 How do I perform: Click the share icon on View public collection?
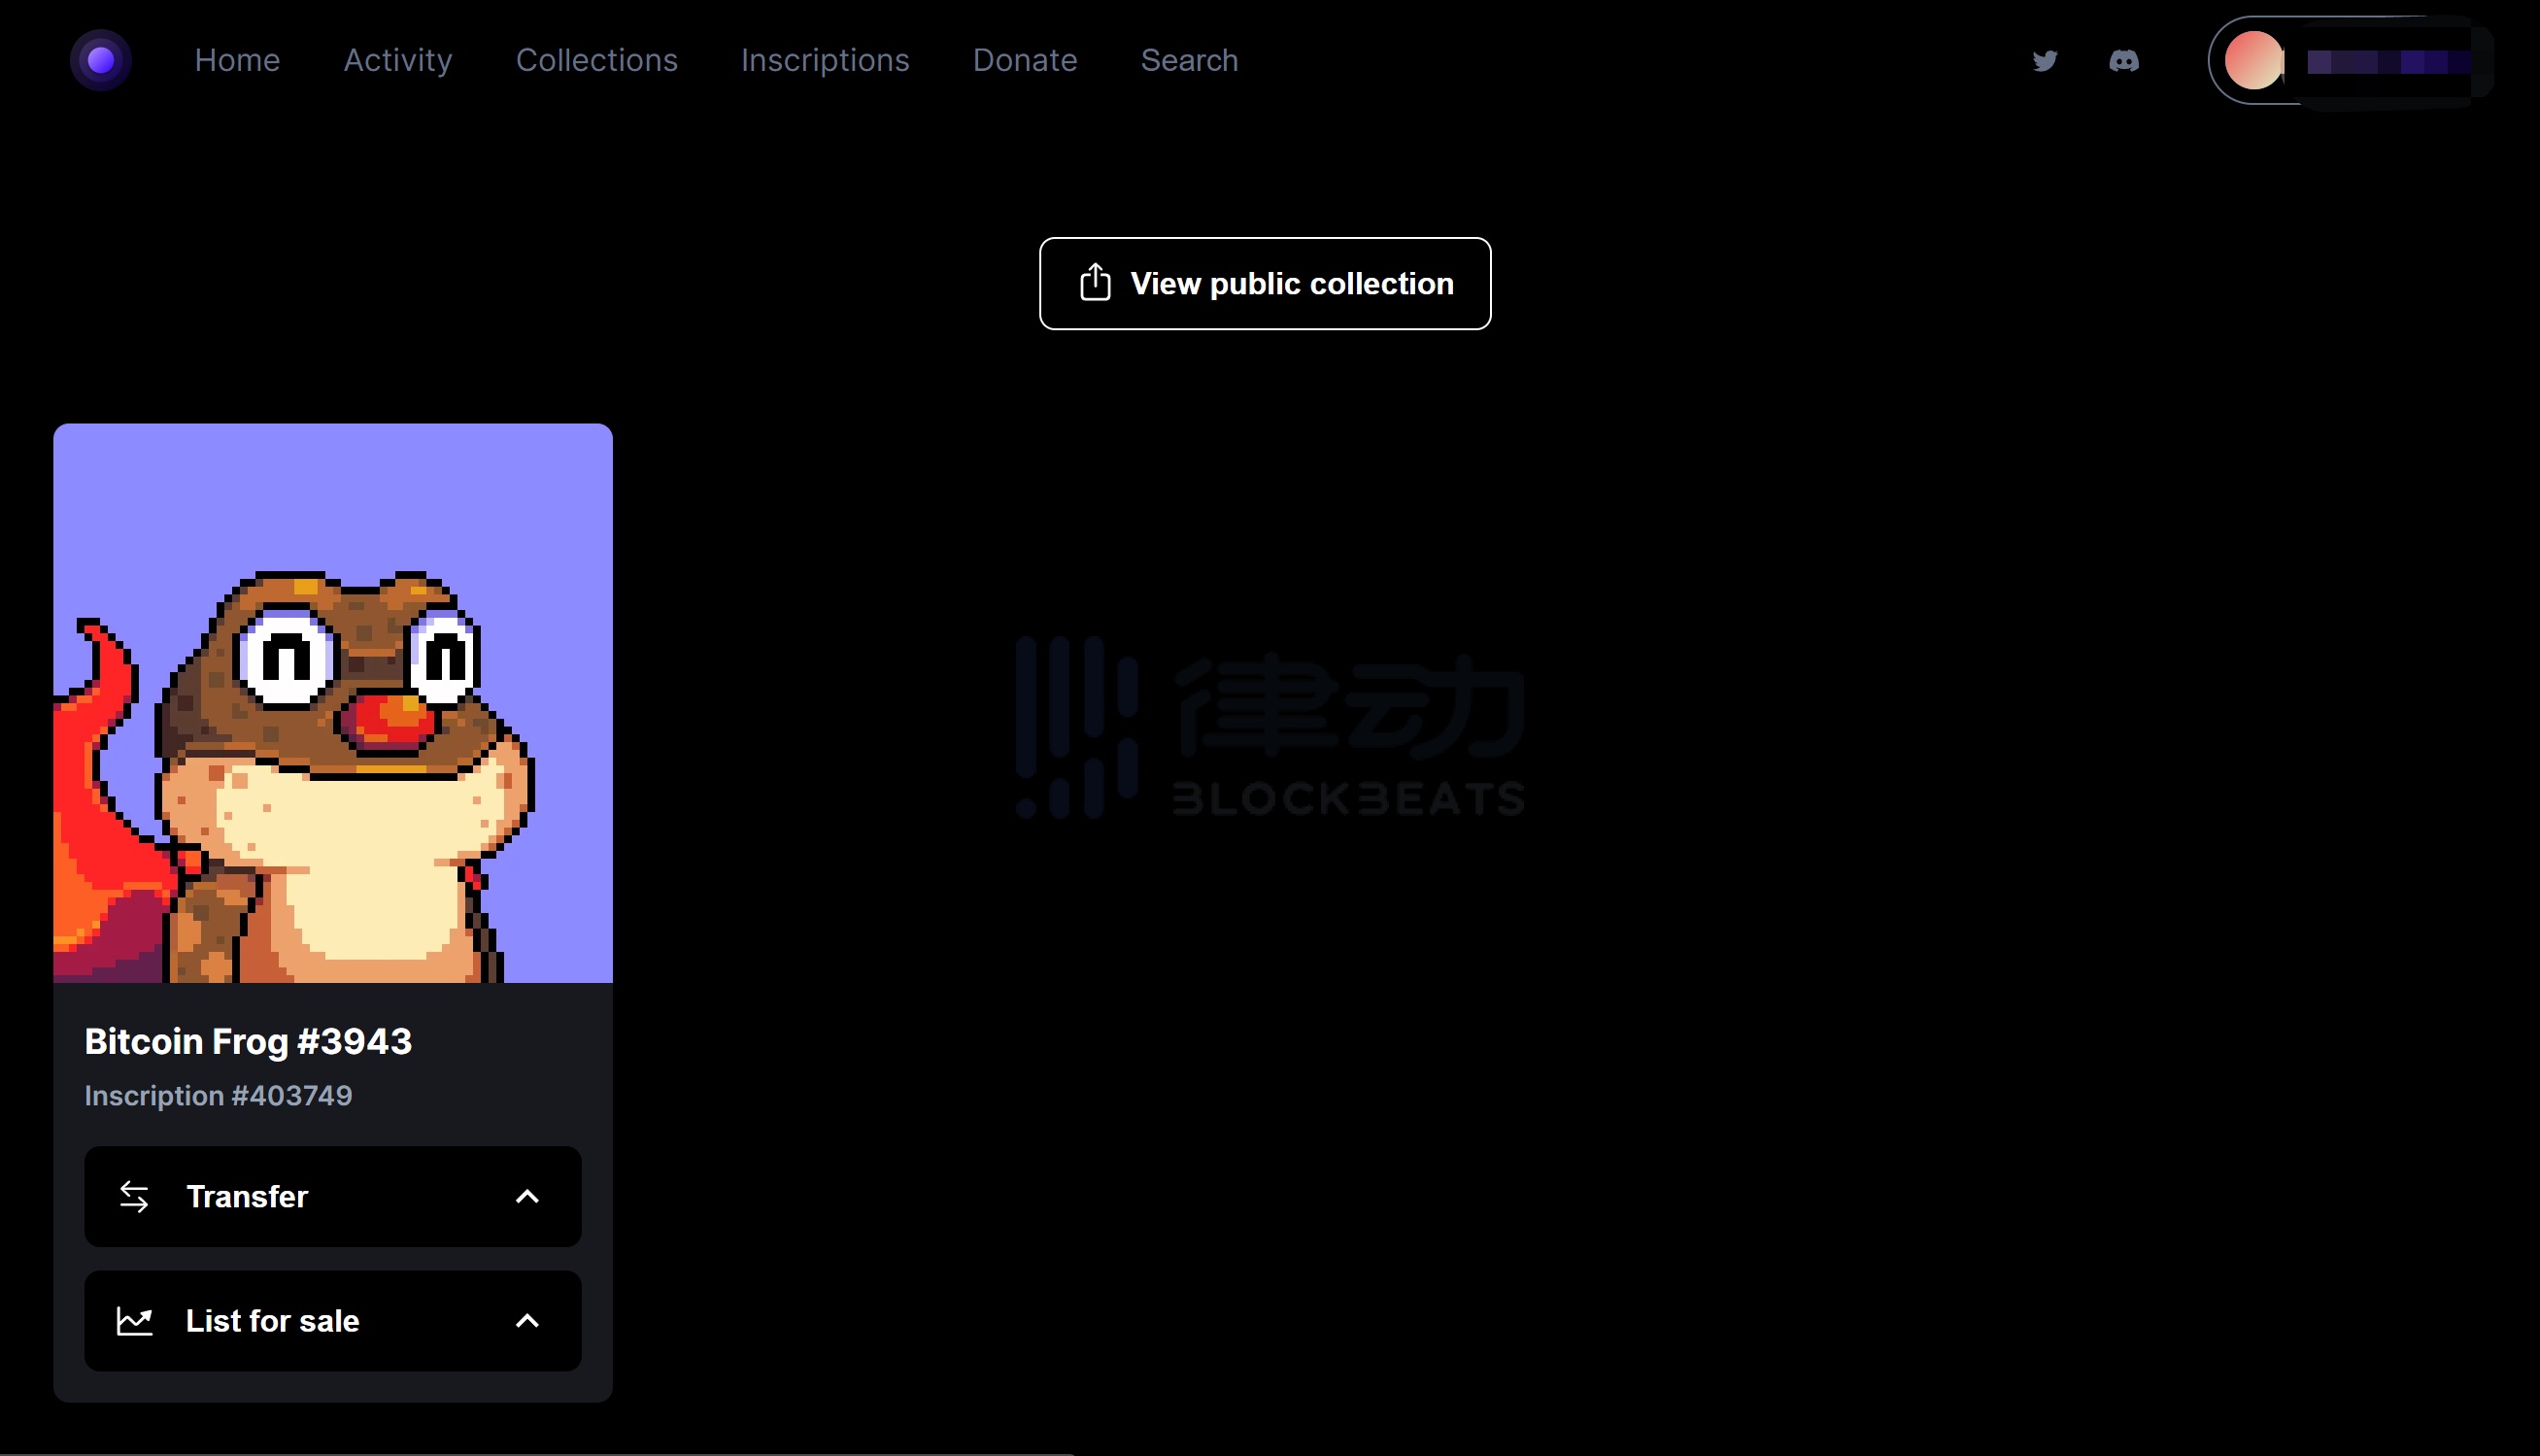tap(1095, 283)
